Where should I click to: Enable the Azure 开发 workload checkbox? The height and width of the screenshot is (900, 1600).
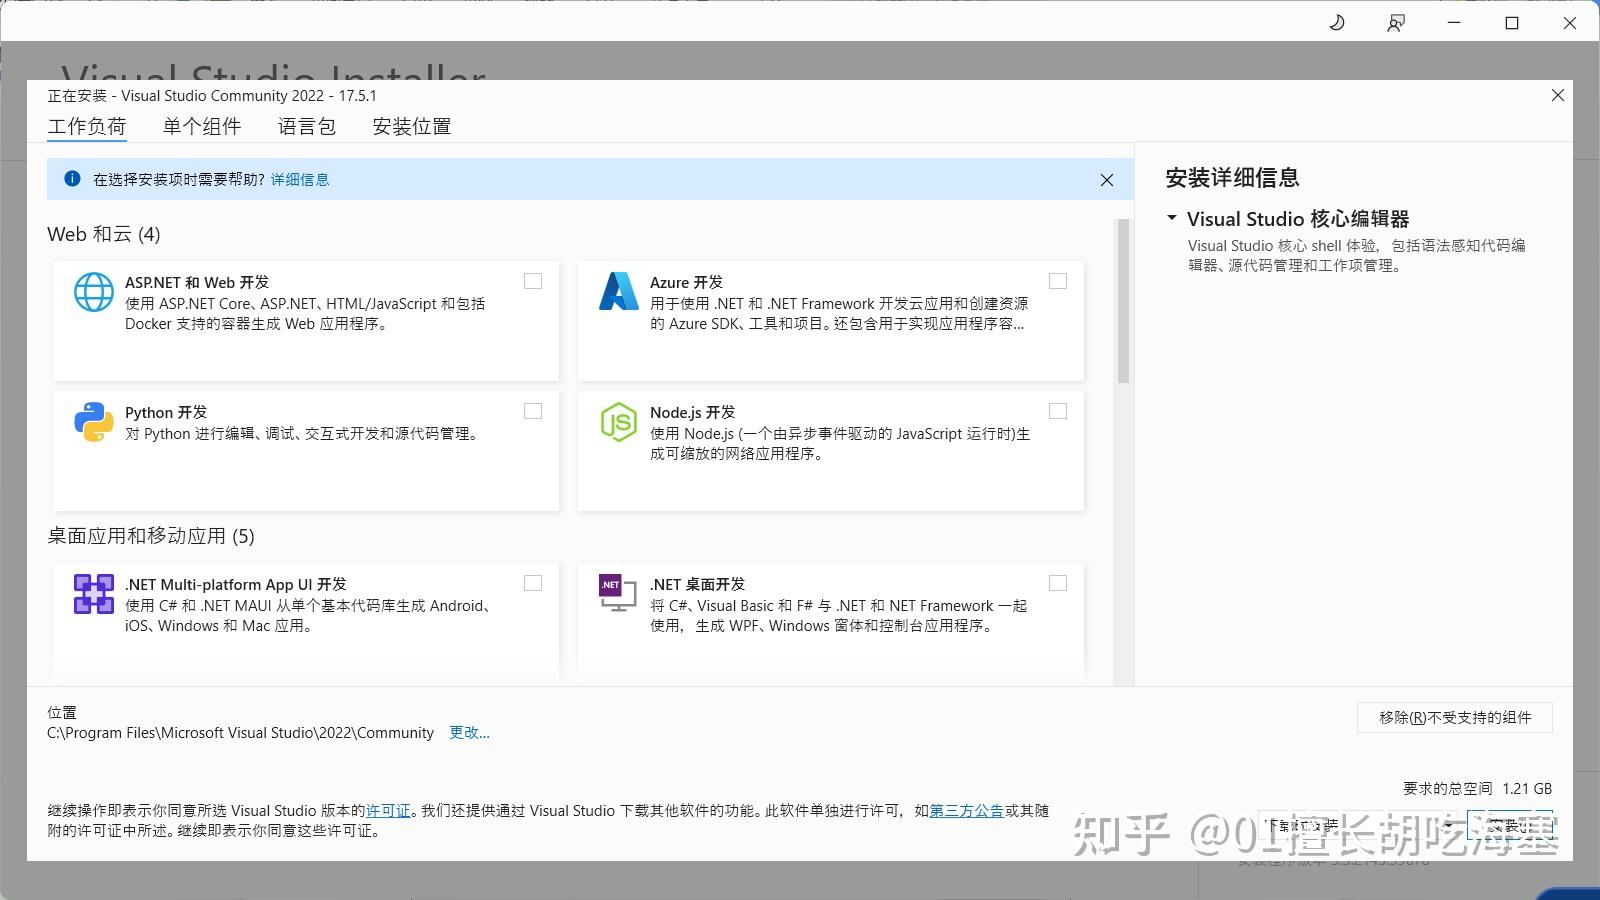click(1058, 281)
